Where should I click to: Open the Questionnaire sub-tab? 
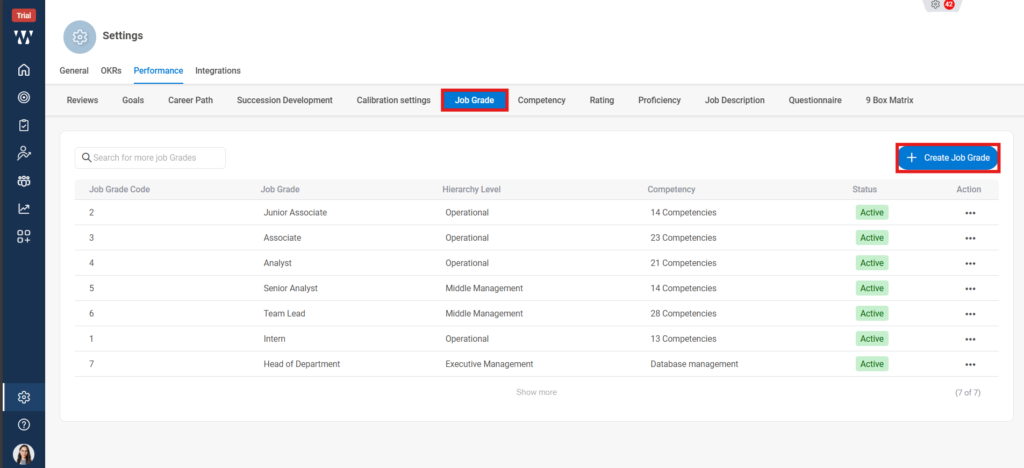815,101
